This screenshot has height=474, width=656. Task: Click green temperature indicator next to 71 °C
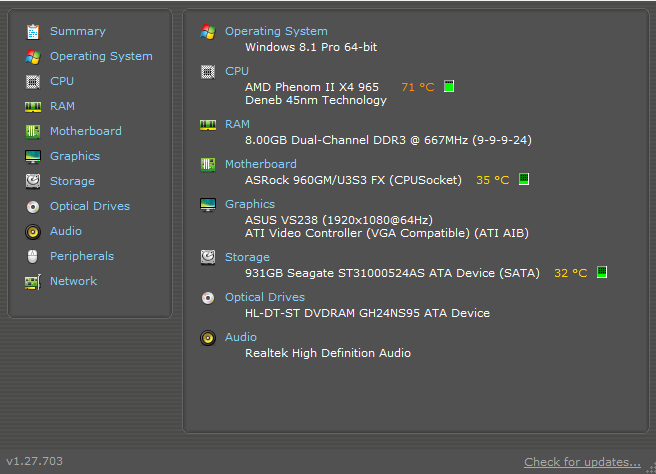(x=449, y=87)
